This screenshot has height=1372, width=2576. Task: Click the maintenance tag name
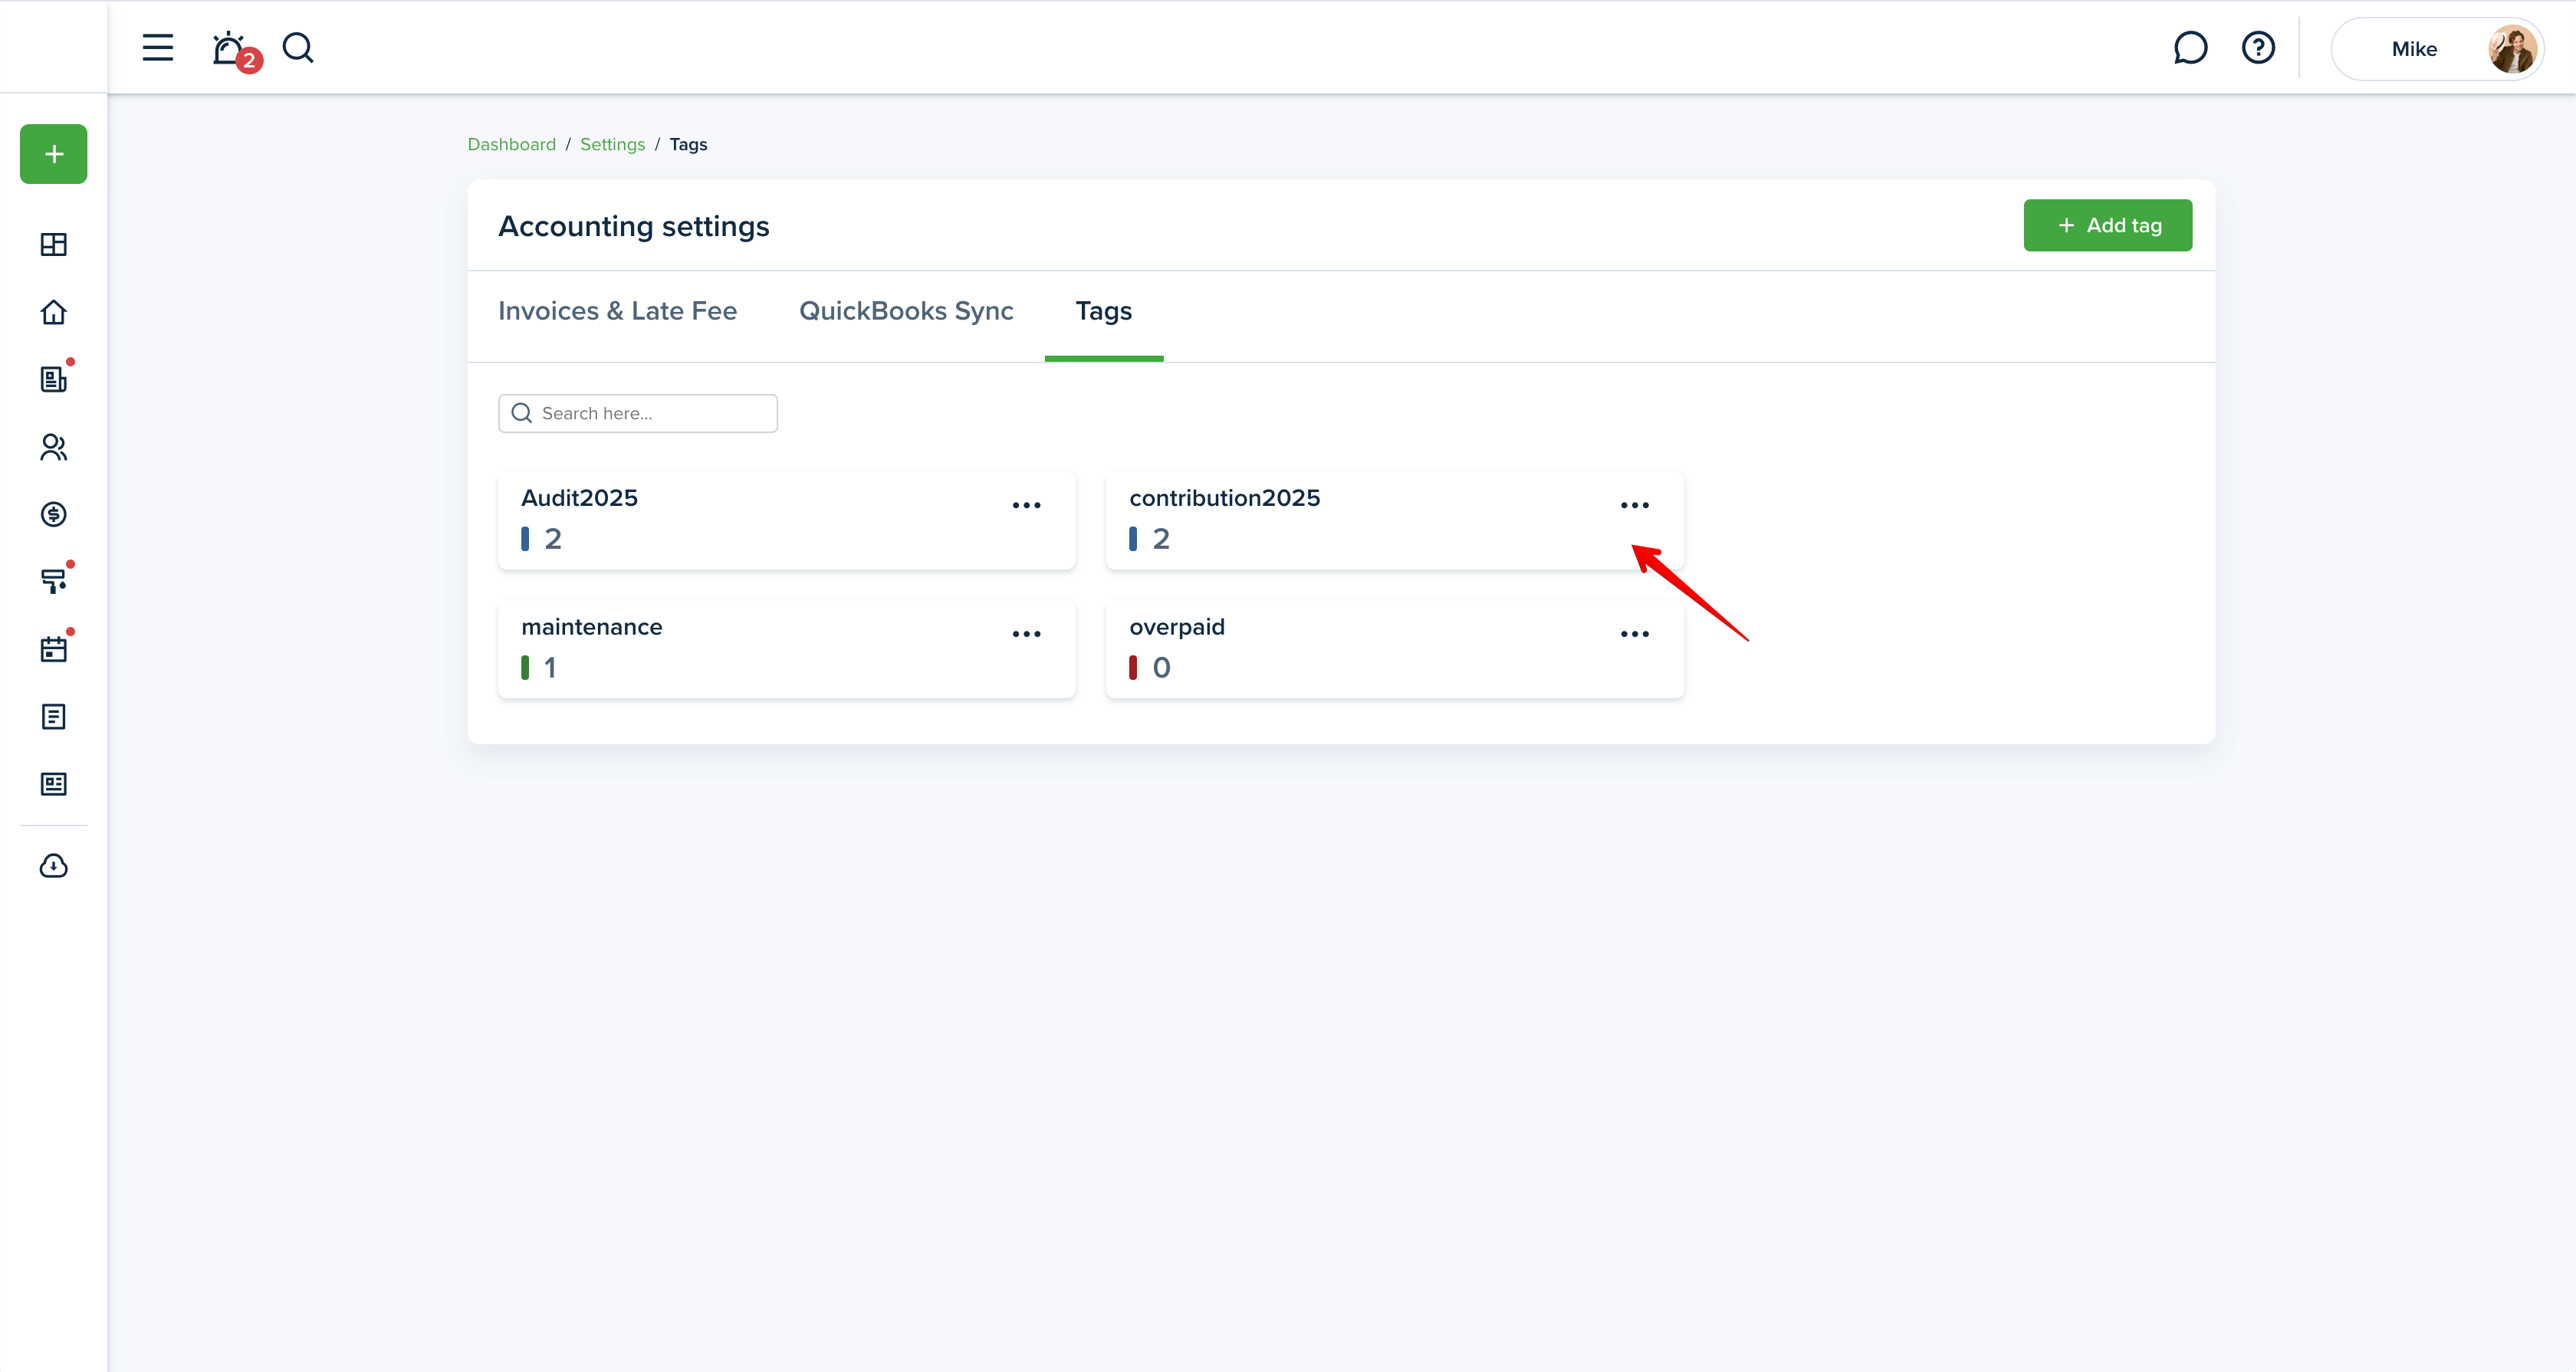[591, 627]
